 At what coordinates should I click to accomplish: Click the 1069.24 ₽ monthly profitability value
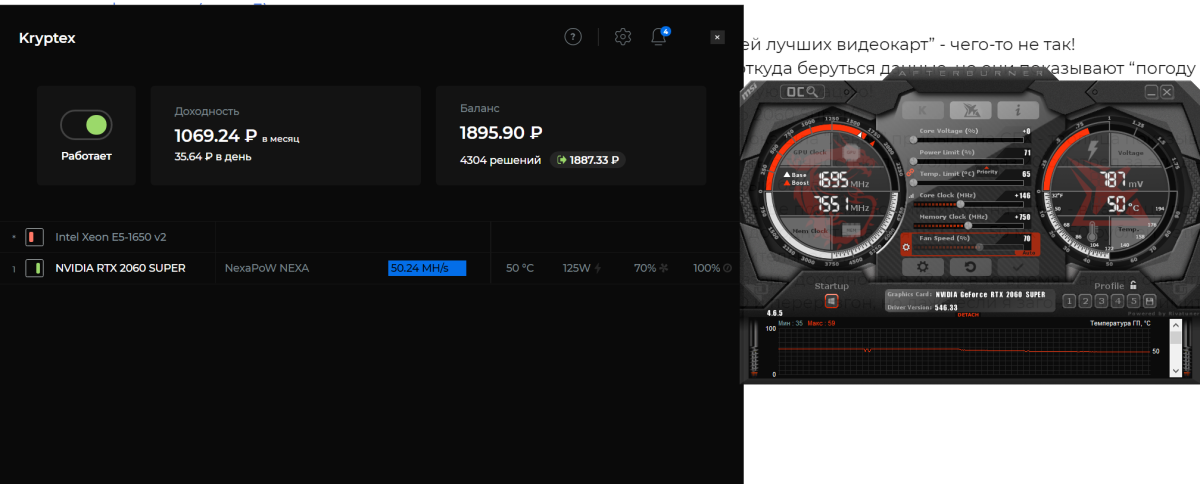click(x=216, y=136)
